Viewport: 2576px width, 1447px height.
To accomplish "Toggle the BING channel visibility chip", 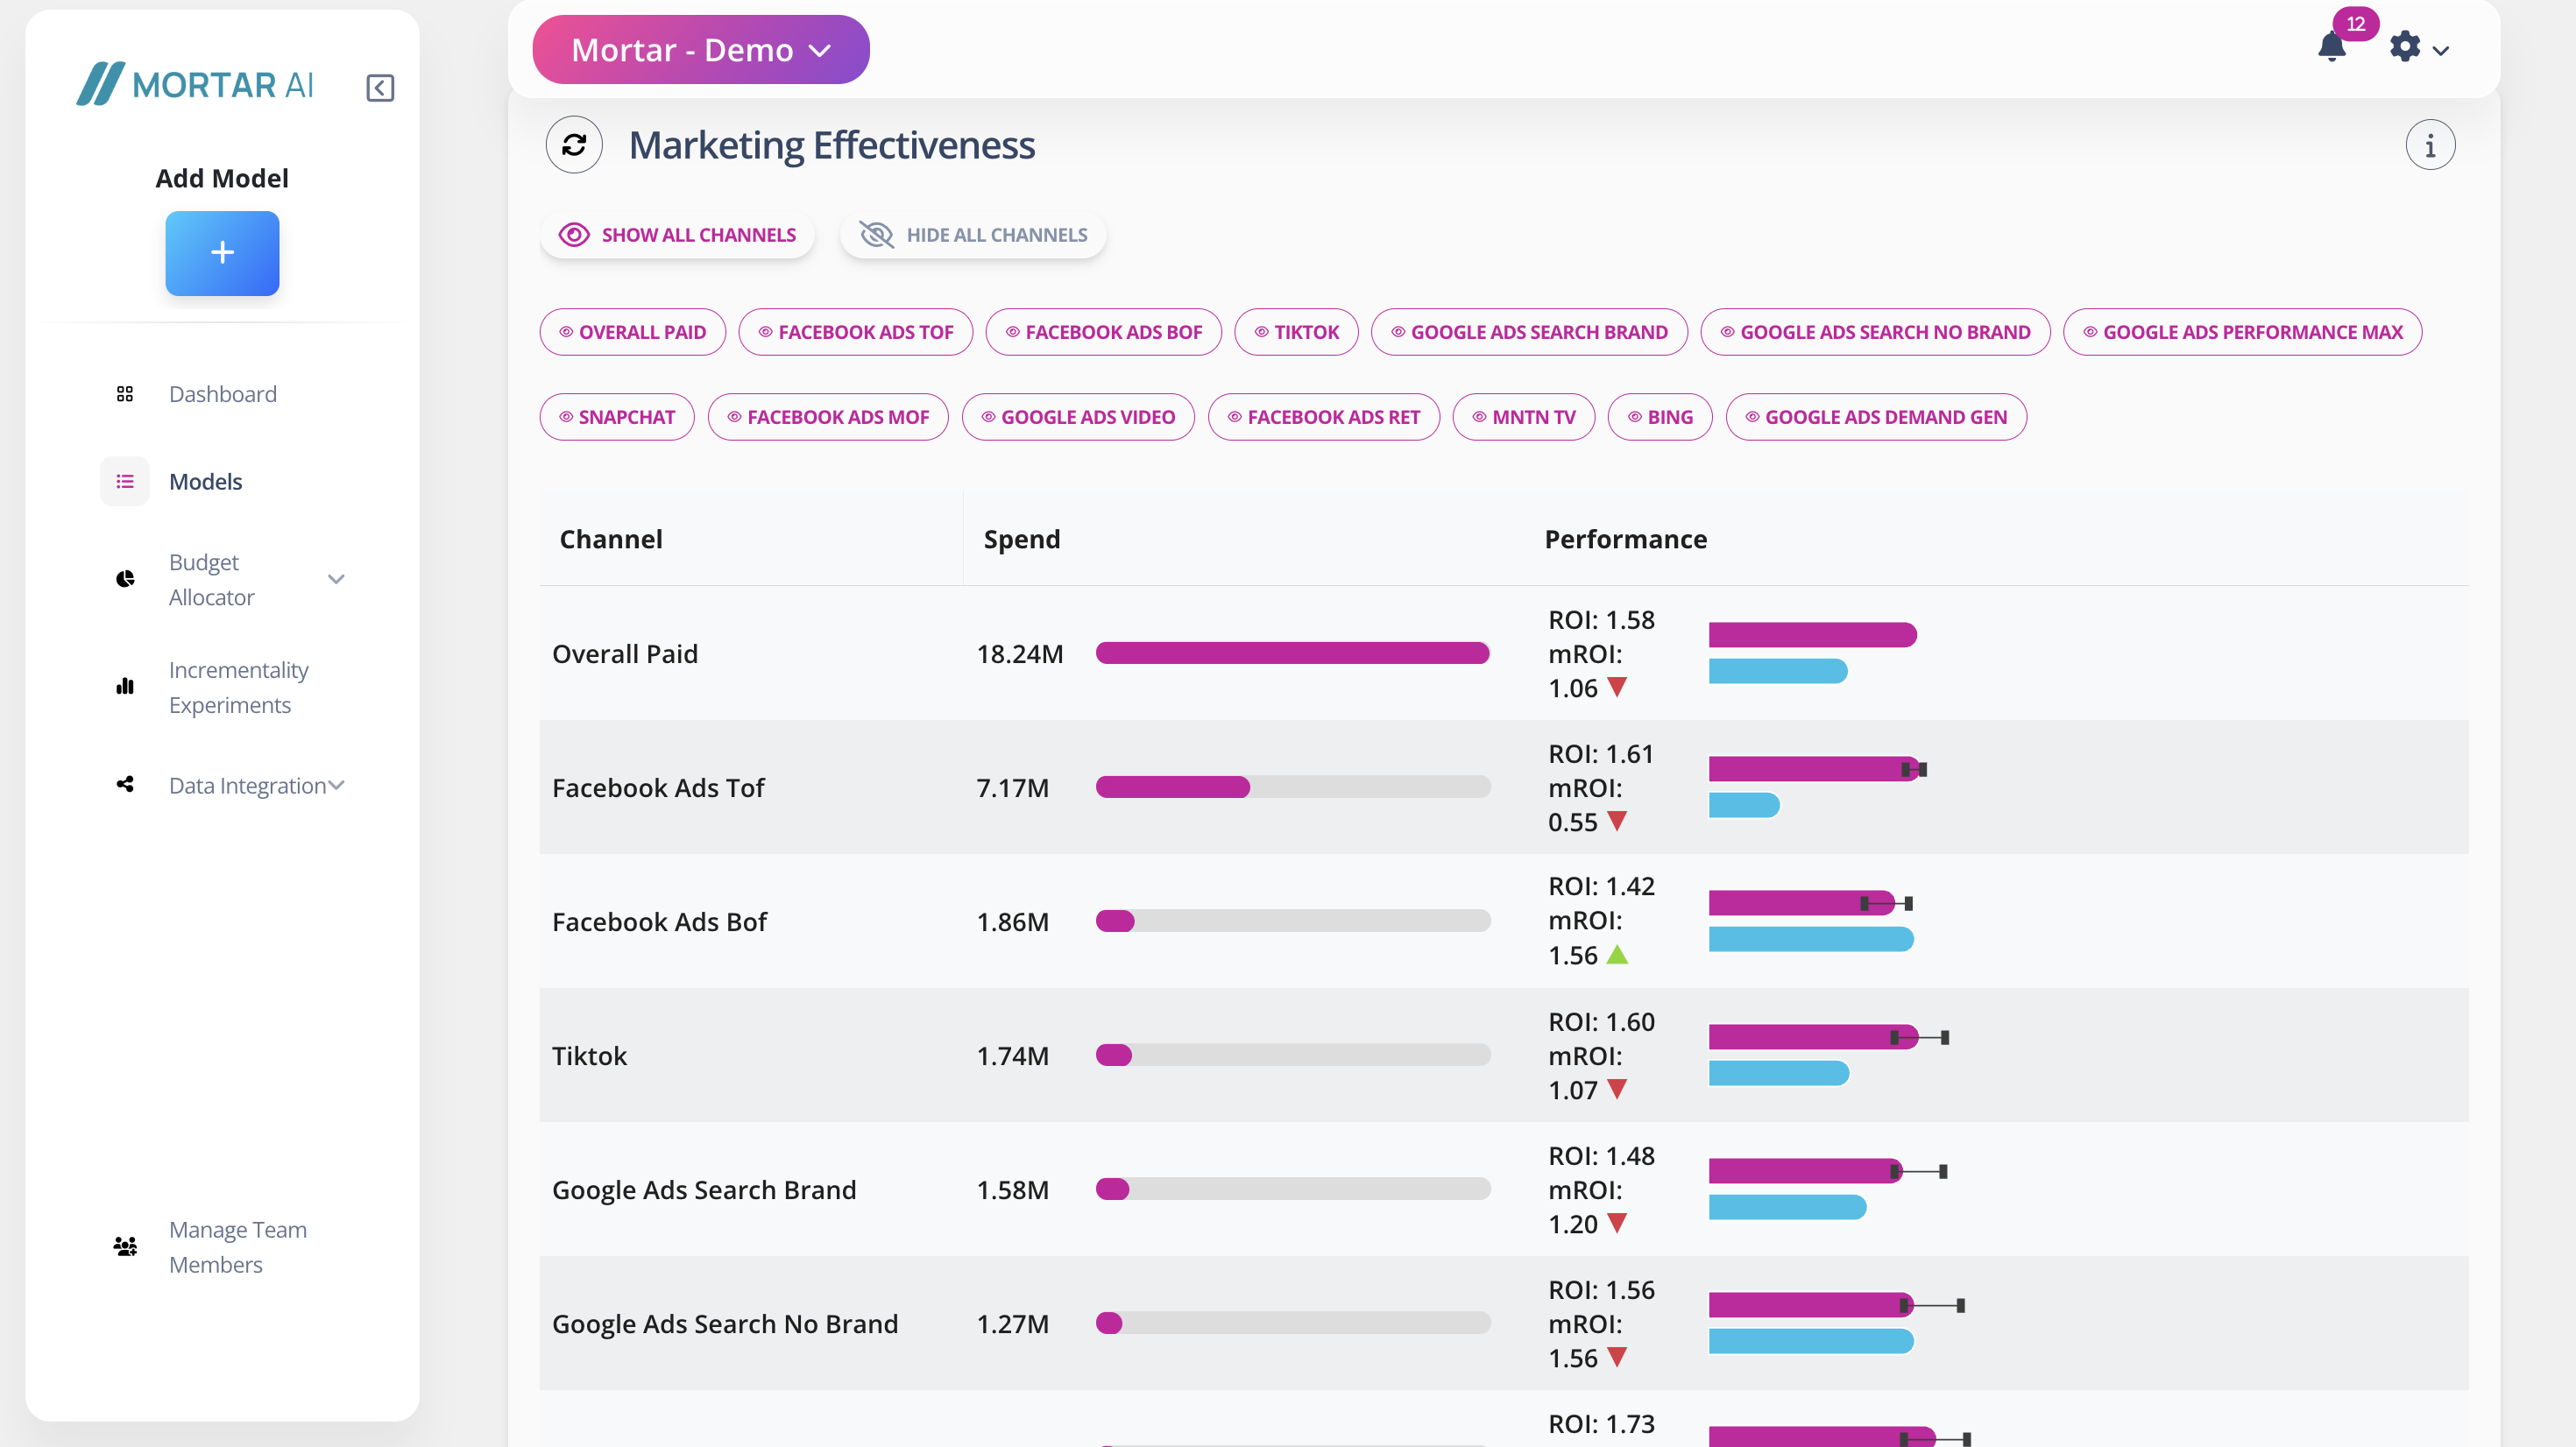I will click(1659, 417).
